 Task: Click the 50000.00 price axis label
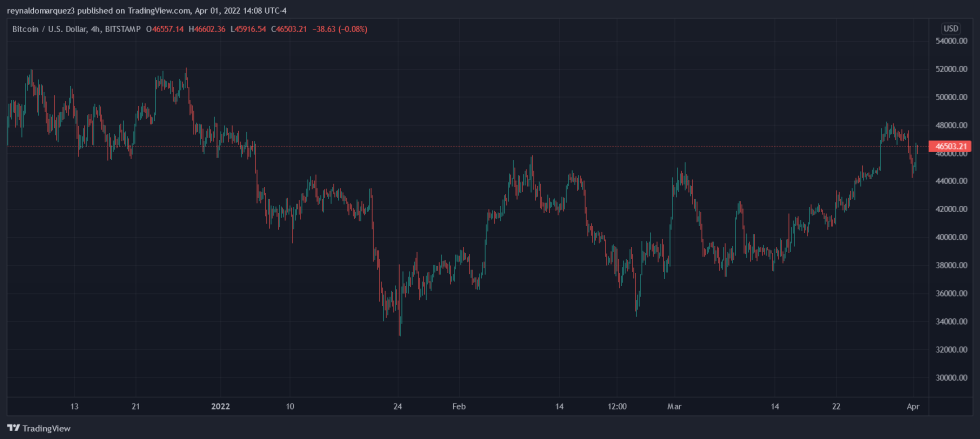pos(951,98)
